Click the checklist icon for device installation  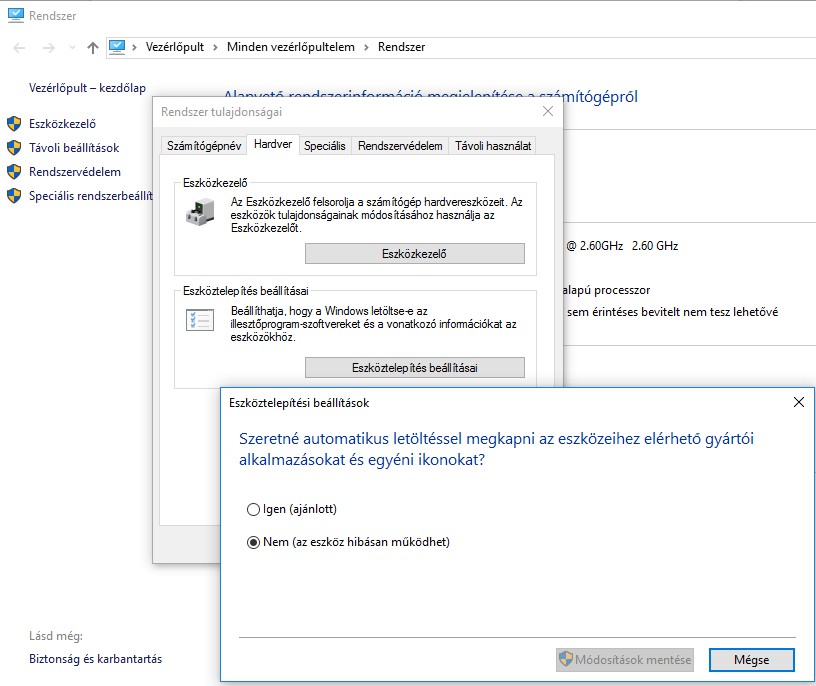pyautogui.click(x=200, y=320)
